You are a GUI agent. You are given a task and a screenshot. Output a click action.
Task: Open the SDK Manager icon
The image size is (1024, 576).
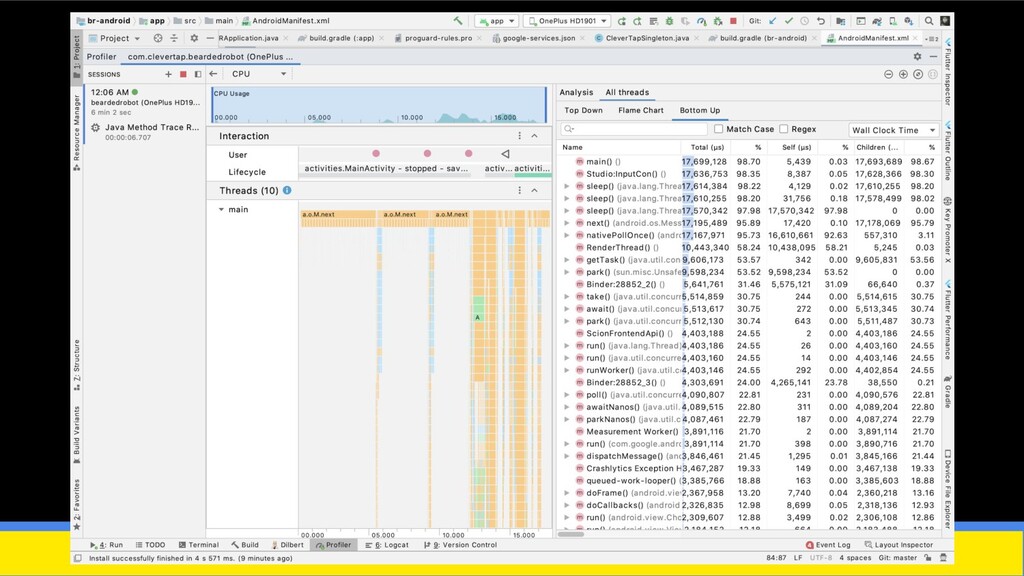pyautogui.click(x=909, y=21)
